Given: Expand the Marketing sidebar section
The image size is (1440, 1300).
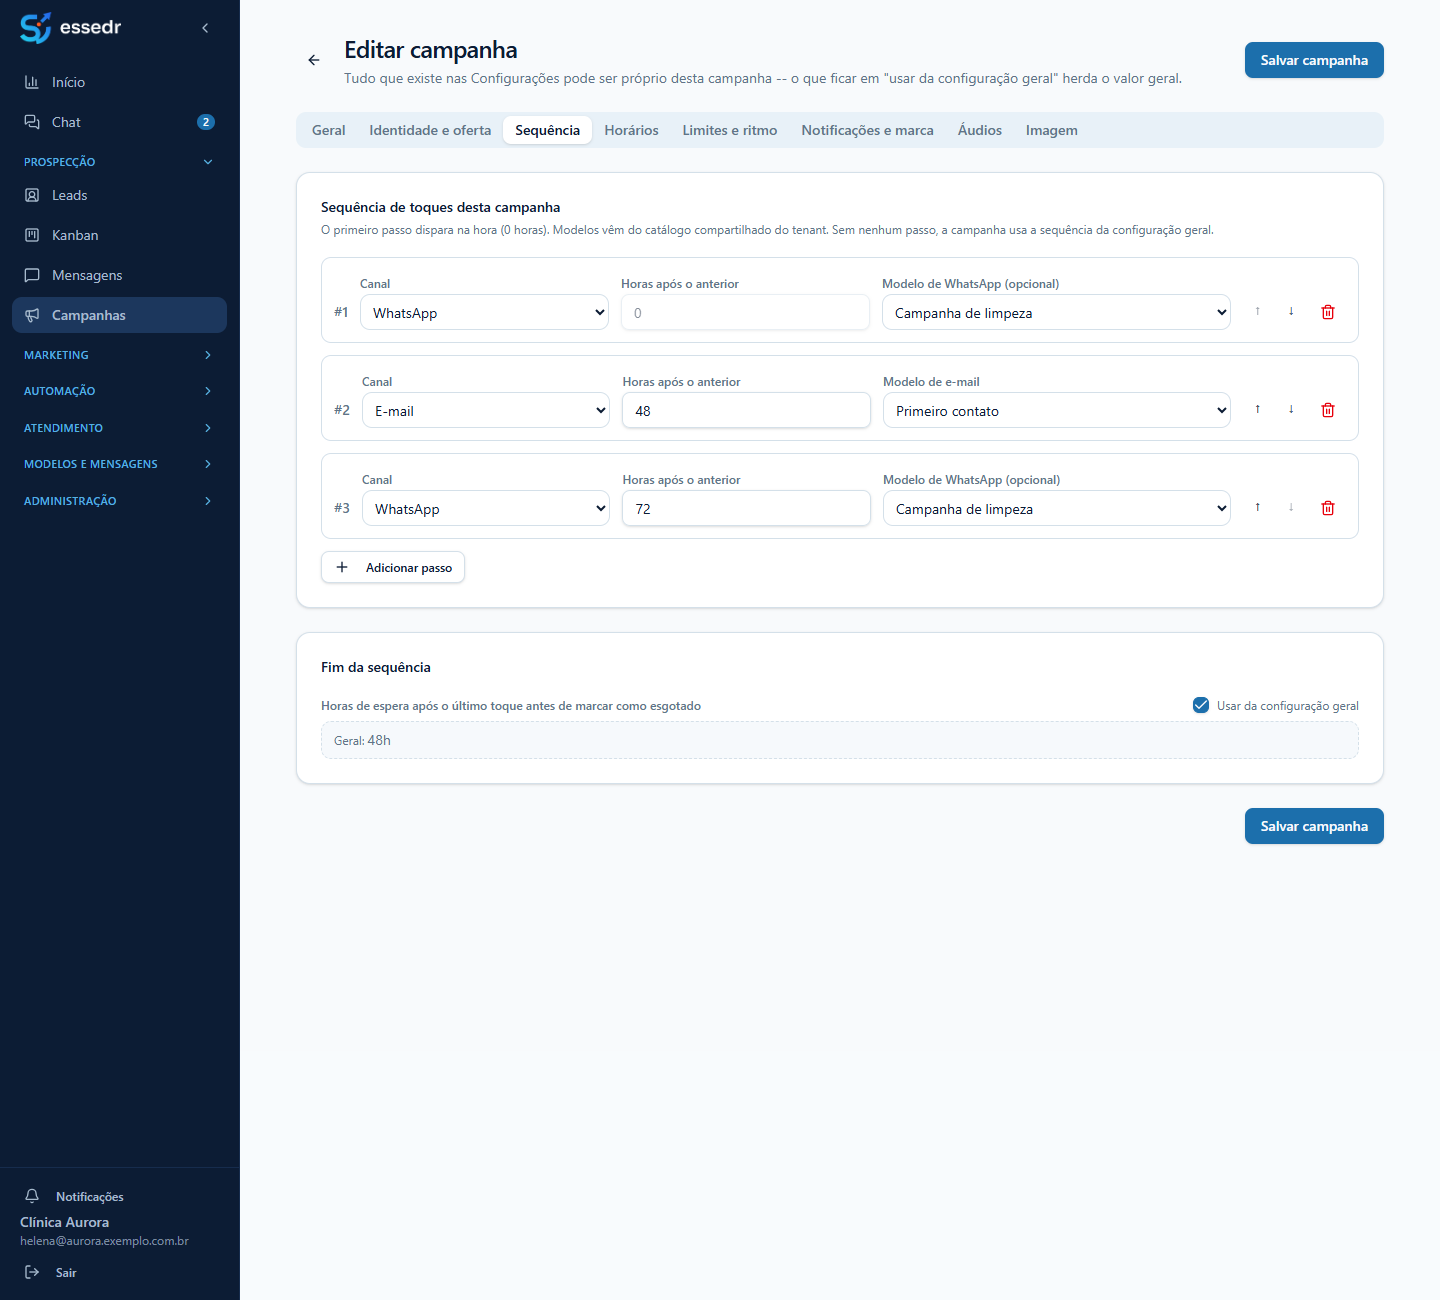Looking at the screenshot, I should (119, 355).
